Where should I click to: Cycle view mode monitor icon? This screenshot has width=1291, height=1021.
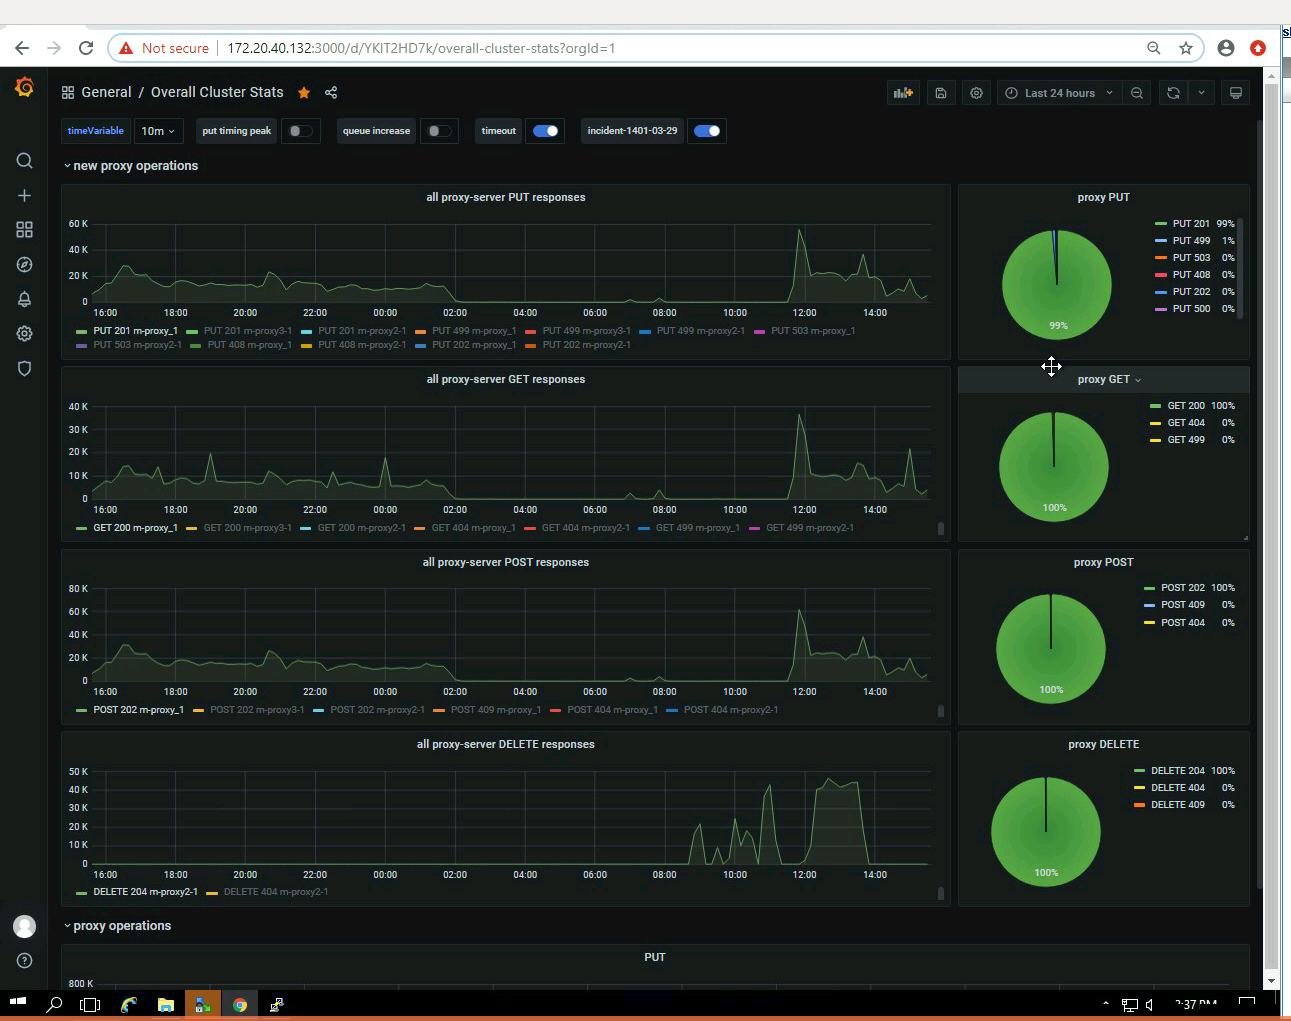(1236, 93)
